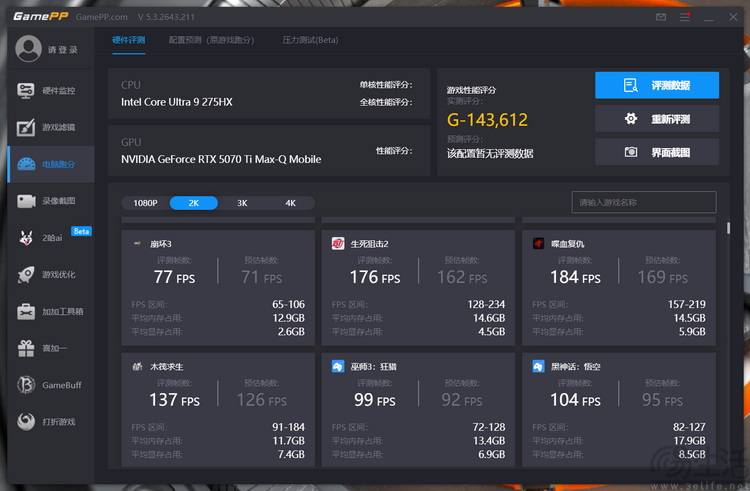This screenshot has width=750, height=491.
Task: Open 喜加一 gift box icon
Action: click(x=26, y=348)
